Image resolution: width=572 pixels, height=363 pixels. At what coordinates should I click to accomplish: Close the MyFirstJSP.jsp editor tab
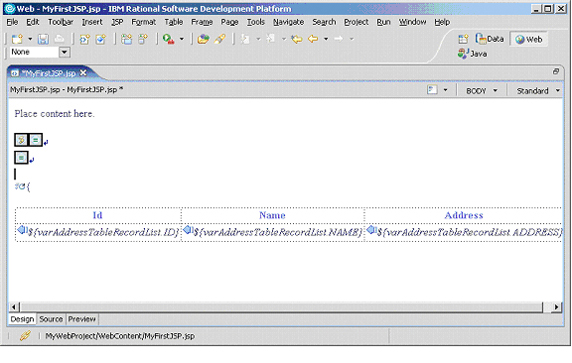point(83,73)
